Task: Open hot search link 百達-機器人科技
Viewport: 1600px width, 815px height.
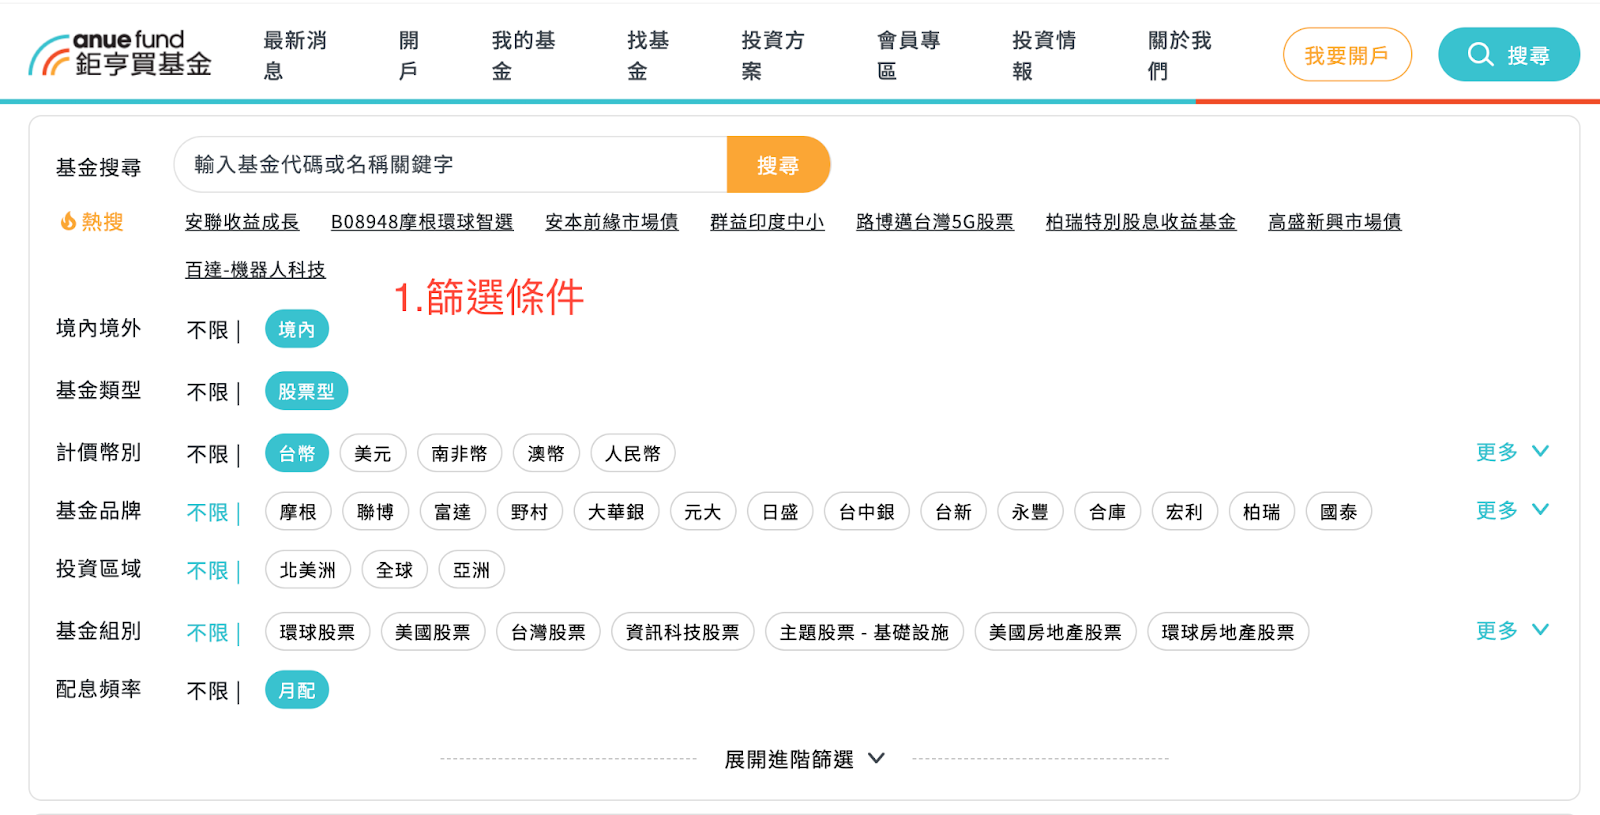Action: (x=255, y=270)
